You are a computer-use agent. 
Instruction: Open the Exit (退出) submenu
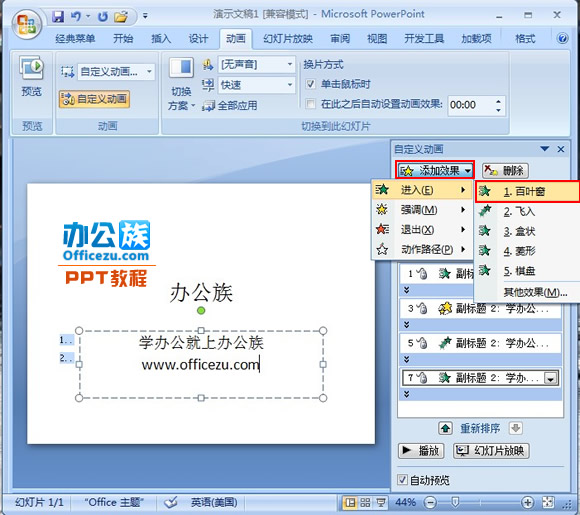[x=422, y=229]
